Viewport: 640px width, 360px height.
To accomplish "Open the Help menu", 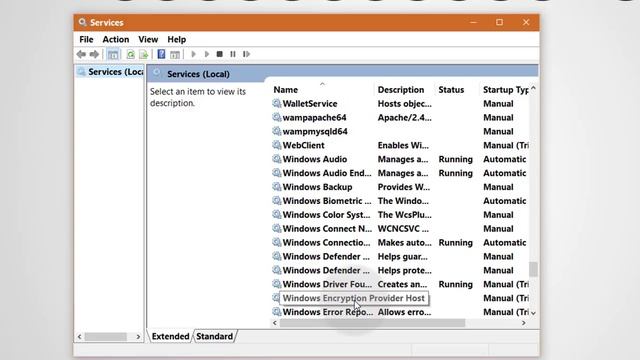I will coord(176,39).
